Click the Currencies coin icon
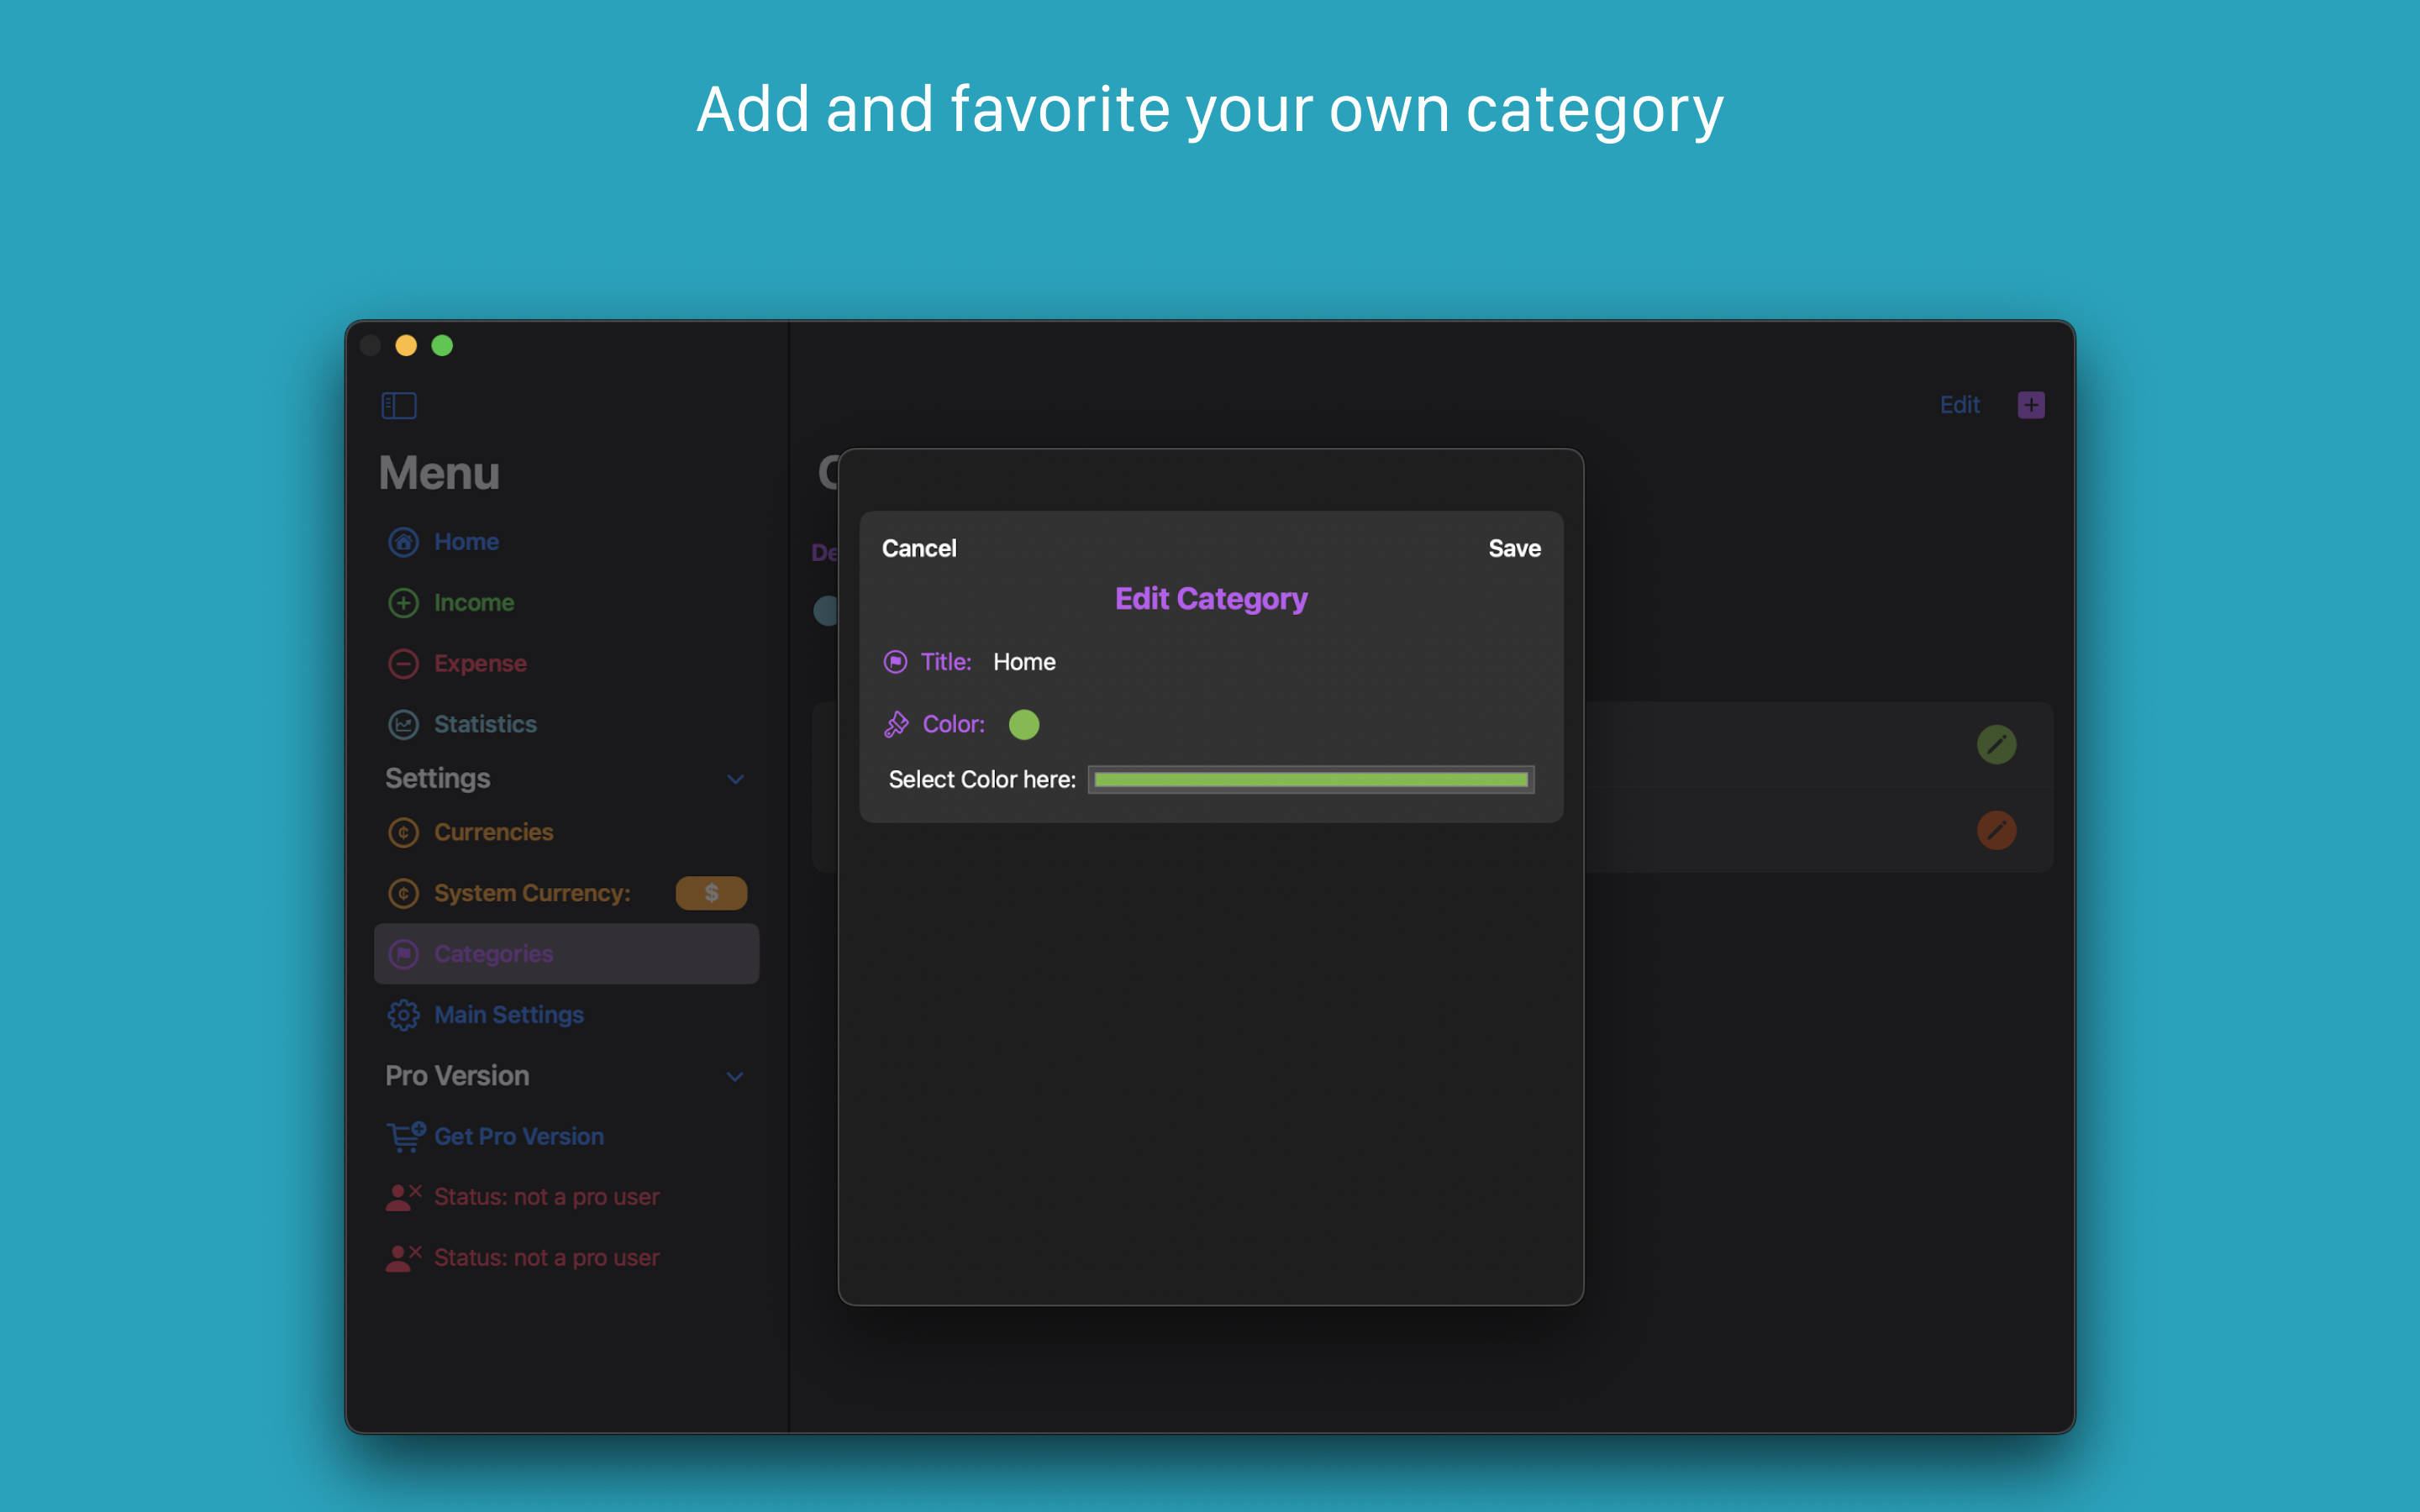This screenshot has height=1512, width=2420. pos(403,832)
